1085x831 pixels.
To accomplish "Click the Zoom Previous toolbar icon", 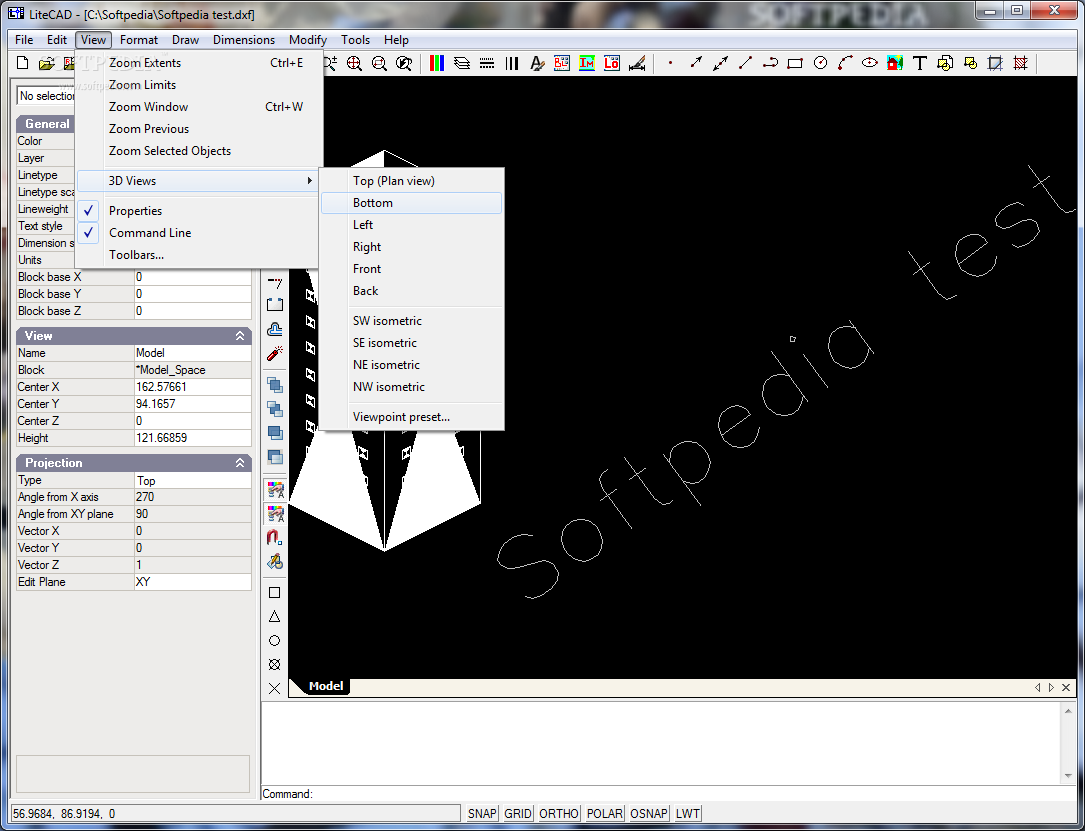I will click(404, 64).
